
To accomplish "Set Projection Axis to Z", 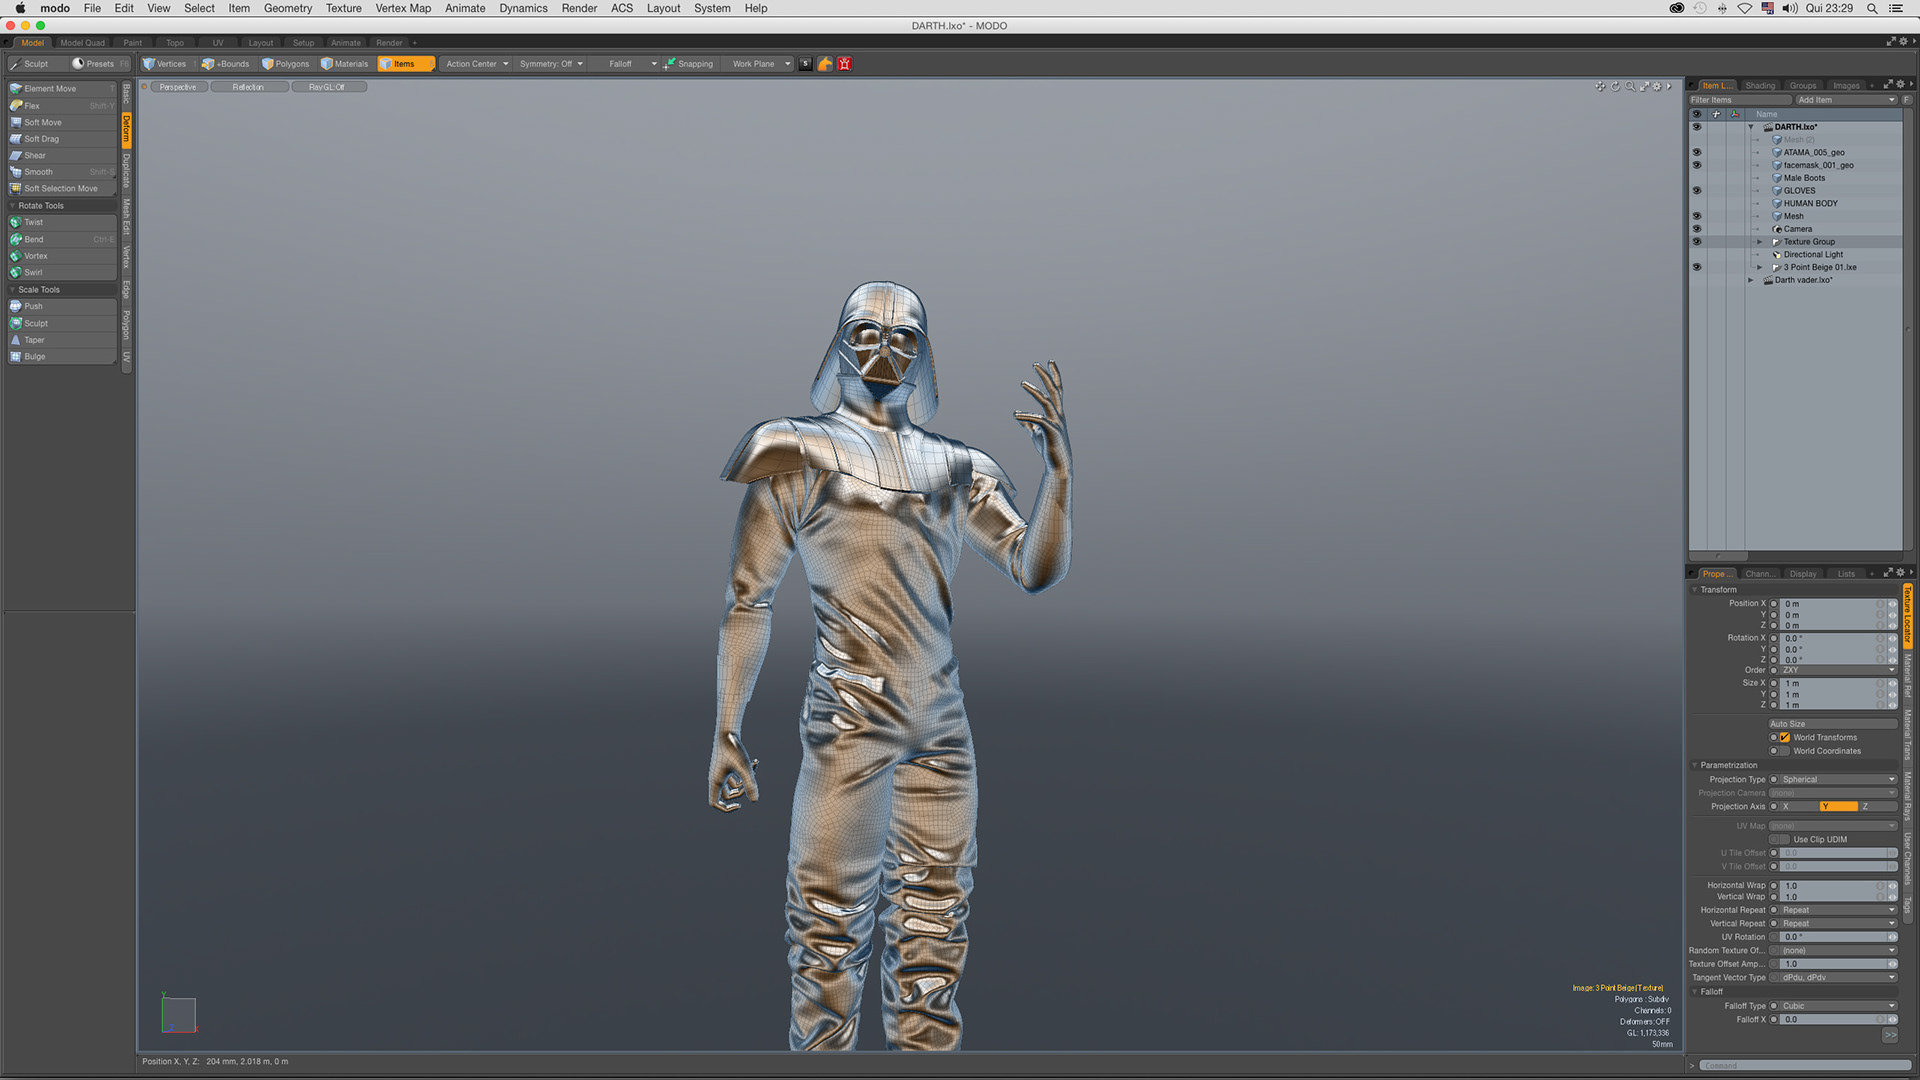I will coord(1878,807).
